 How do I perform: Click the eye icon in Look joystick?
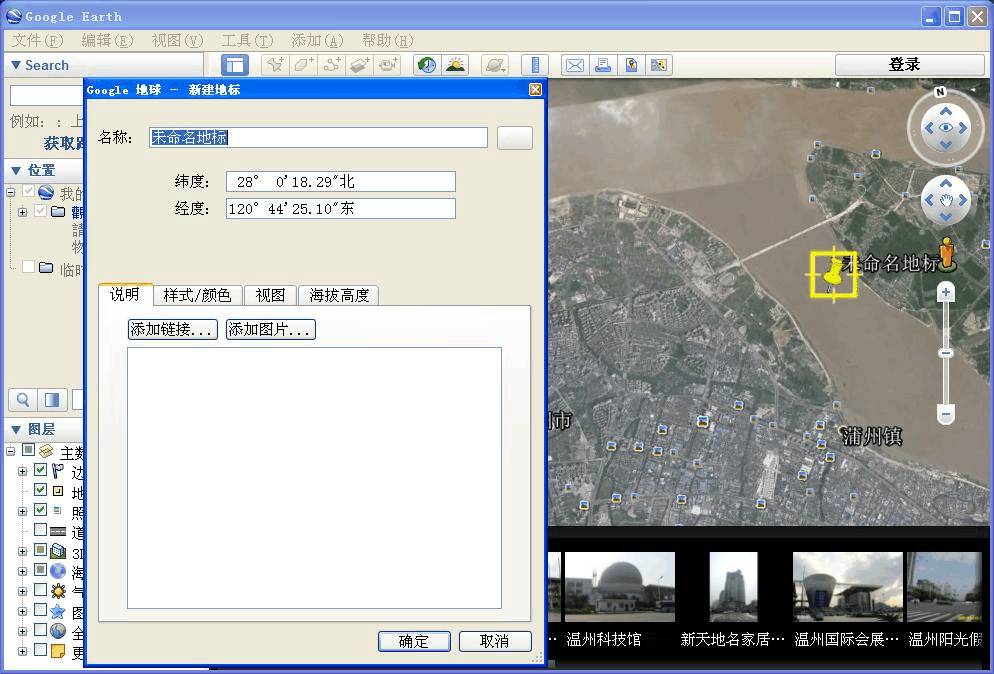tap(946, 127)
